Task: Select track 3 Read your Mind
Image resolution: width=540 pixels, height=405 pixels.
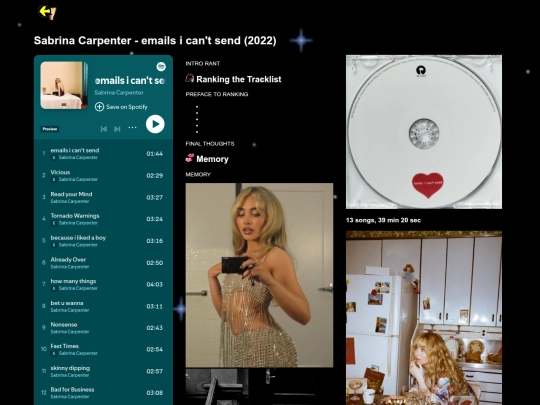Action: pyautogui.click(x=103, y=197)
